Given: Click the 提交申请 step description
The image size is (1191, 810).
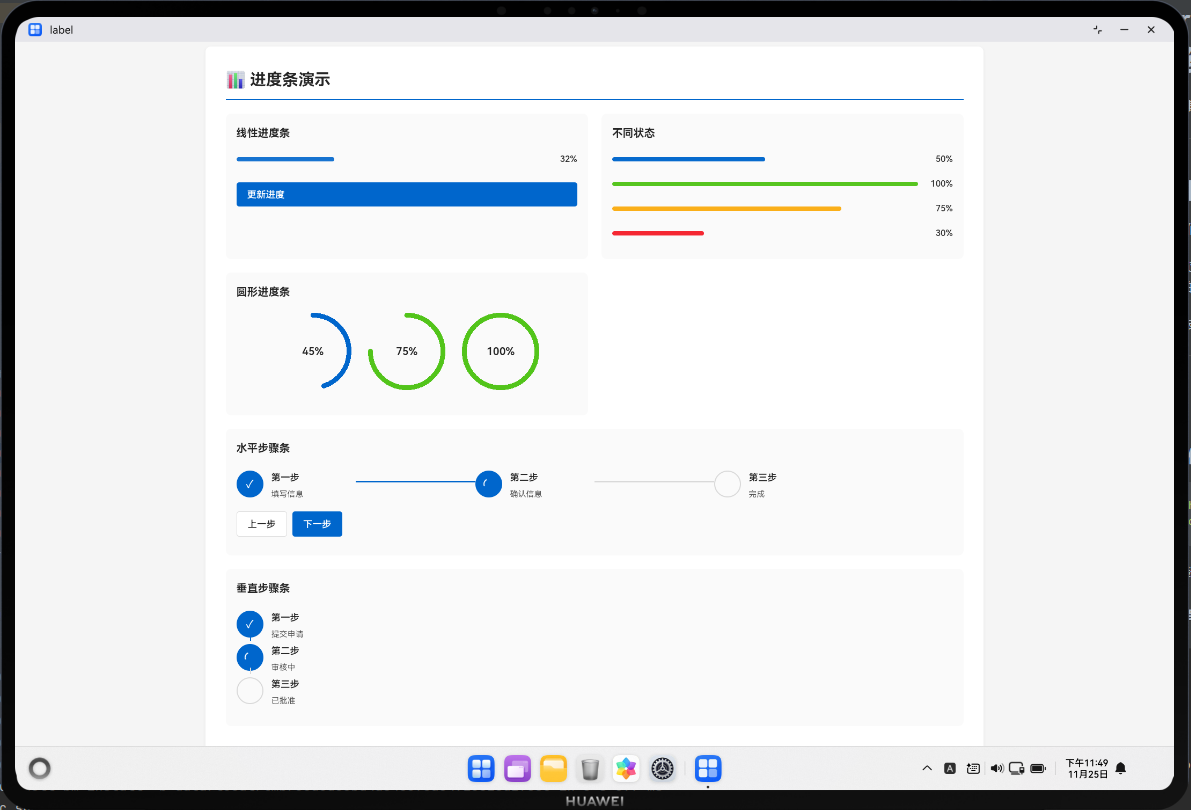Looking at the screenshot, I should pyautogui.click(x=287, y=634).
